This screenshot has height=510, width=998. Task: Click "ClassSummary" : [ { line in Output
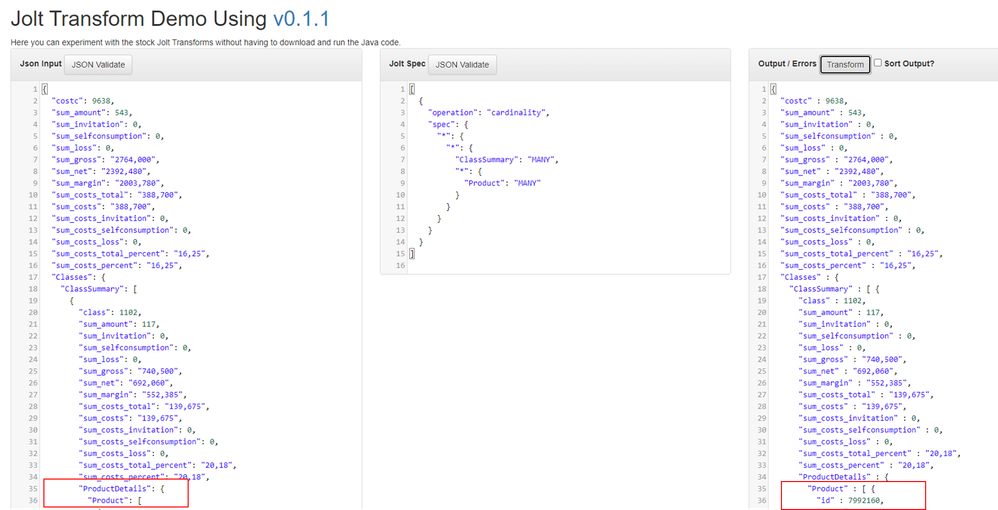point(835,289)
